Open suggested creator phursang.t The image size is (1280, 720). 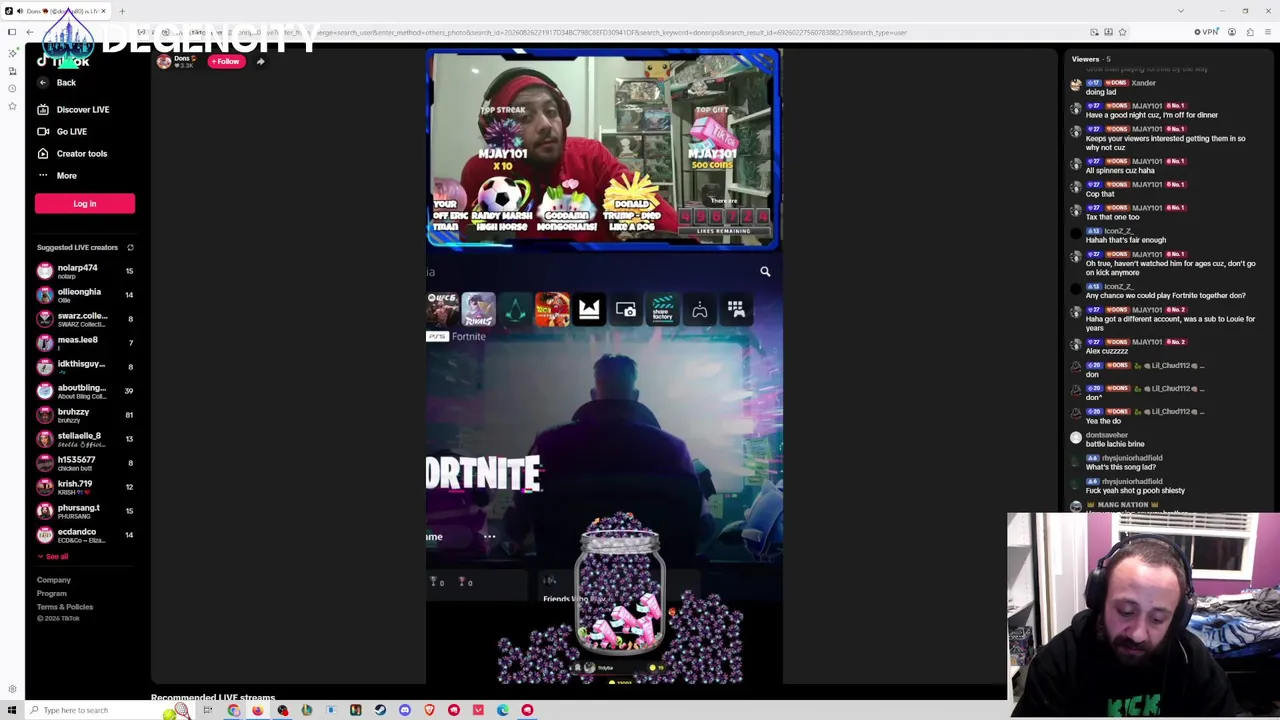85,511
